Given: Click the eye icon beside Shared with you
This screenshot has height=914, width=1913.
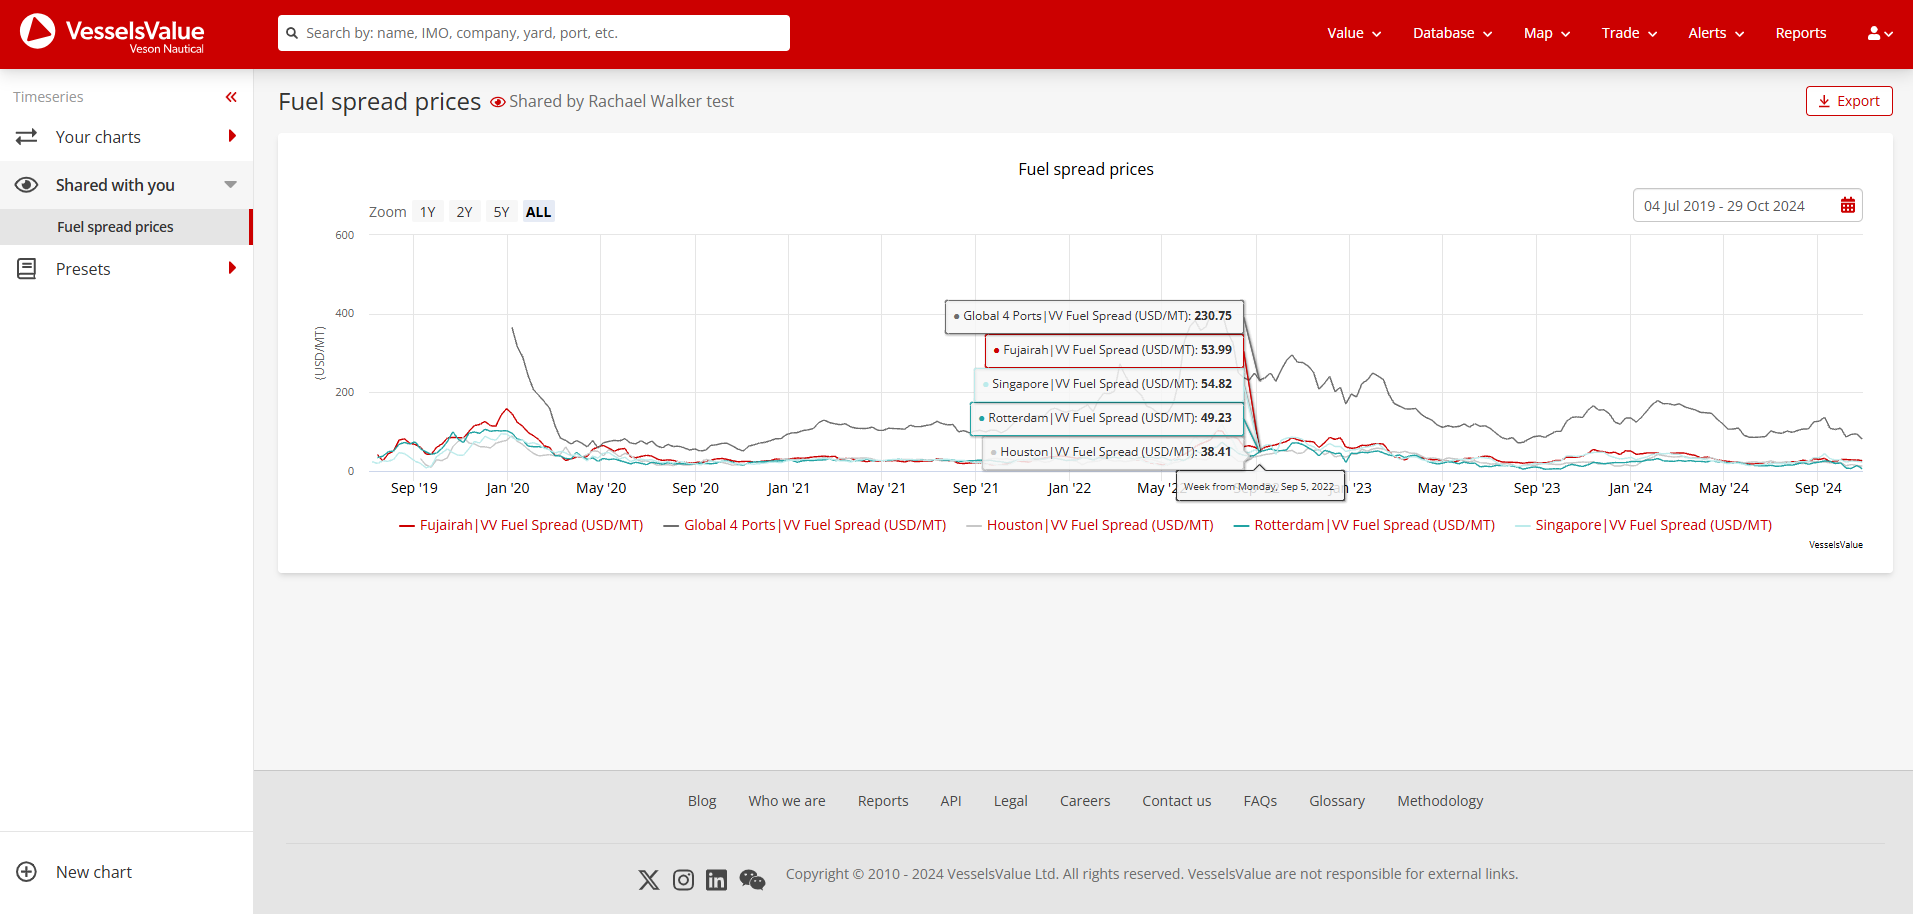Looking at the screenshot, I should click(x=27, y=185).
